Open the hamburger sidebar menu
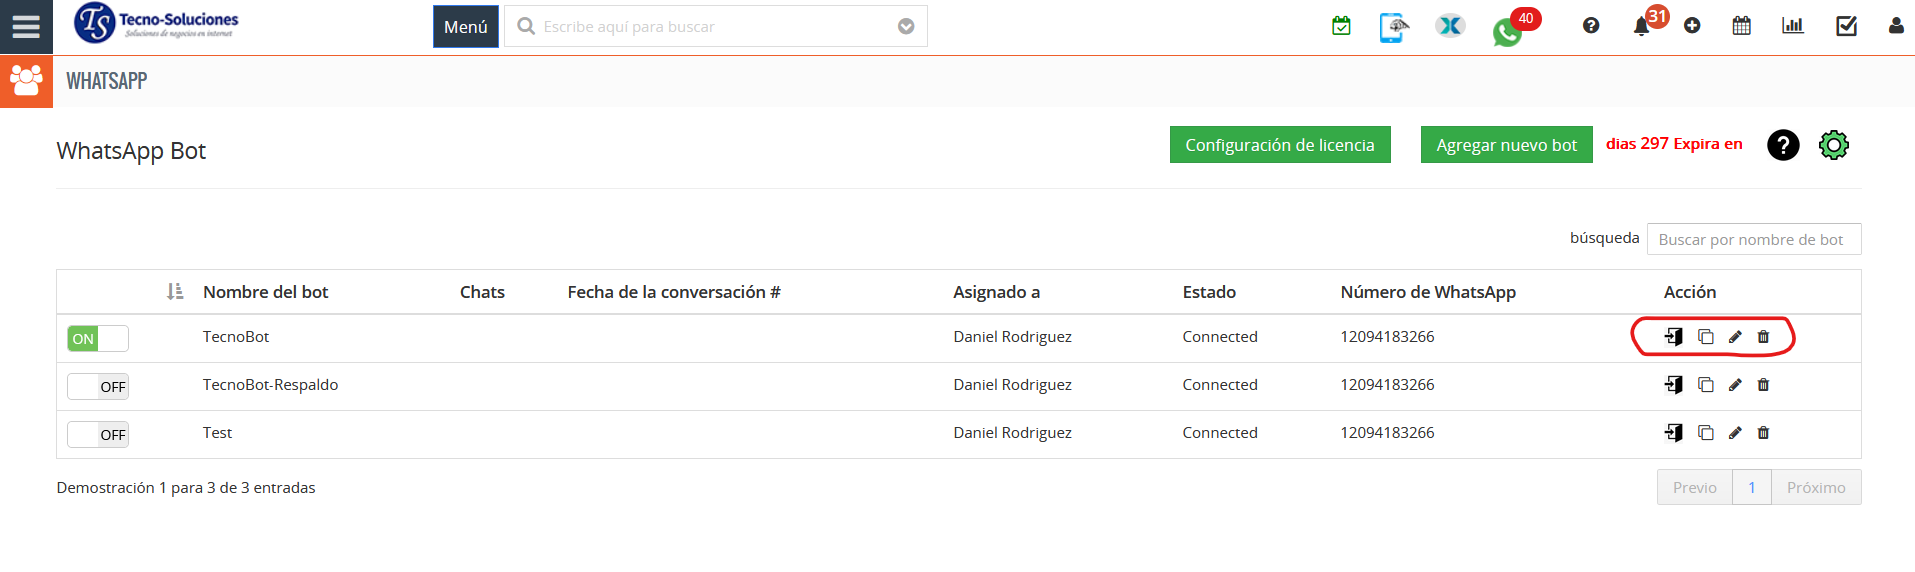The height and width of the screenshot is (572, 1915). point(26,27)
